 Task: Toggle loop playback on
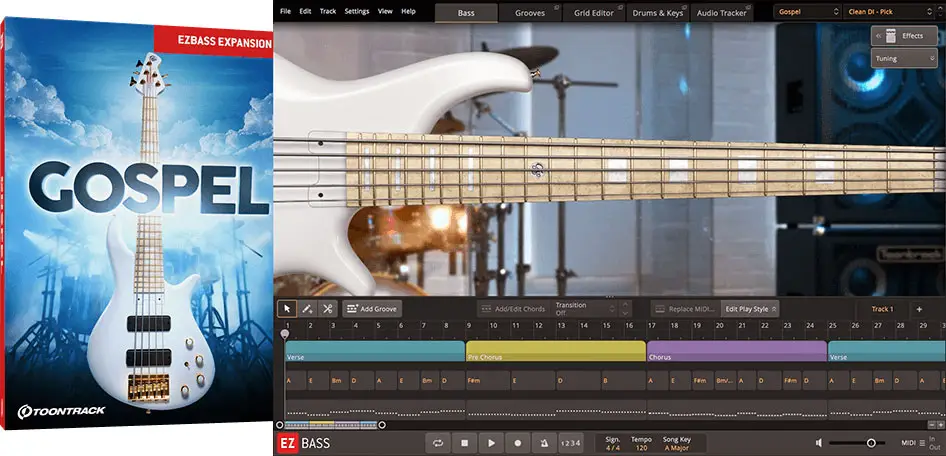point(438,443)
